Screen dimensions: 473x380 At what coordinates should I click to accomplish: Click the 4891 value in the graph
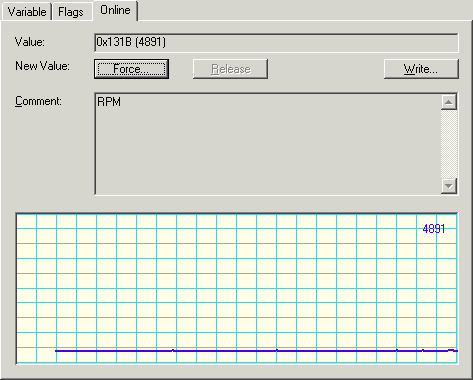pyautogui.click(x=434, y=229)
